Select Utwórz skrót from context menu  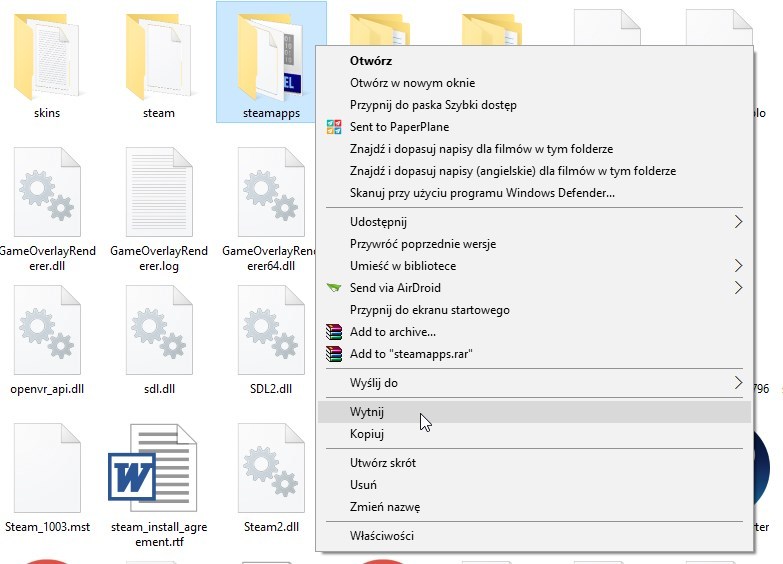pos(534,463)
